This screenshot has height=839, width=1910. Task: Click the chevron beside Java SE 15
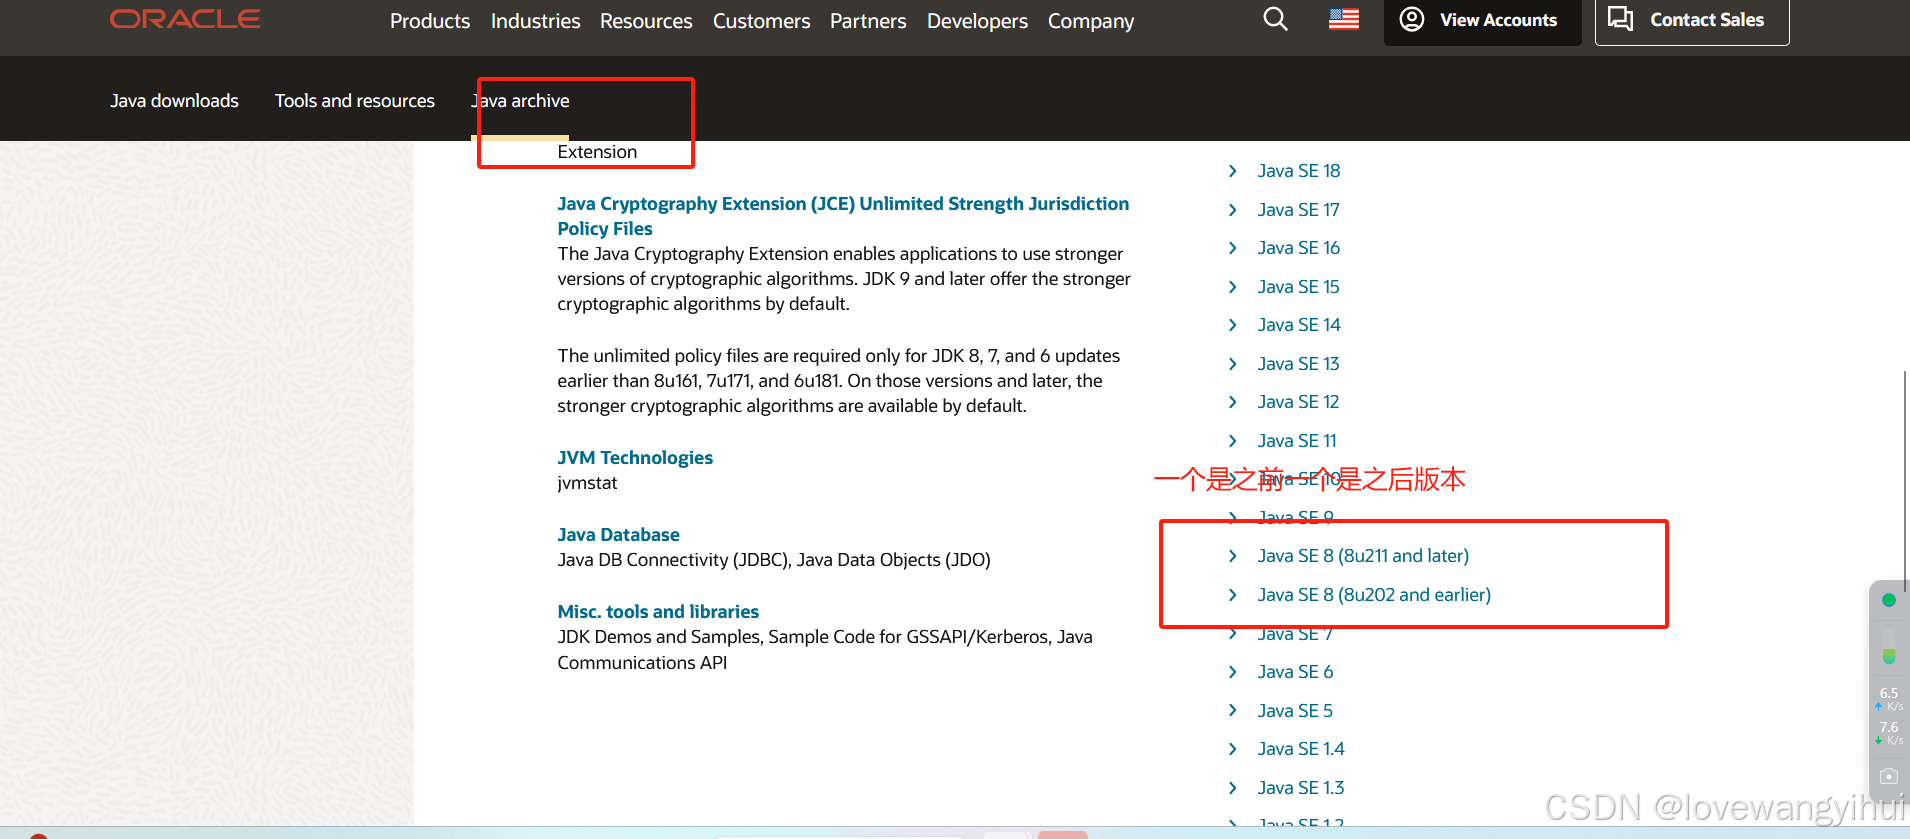click(1232, 287)
